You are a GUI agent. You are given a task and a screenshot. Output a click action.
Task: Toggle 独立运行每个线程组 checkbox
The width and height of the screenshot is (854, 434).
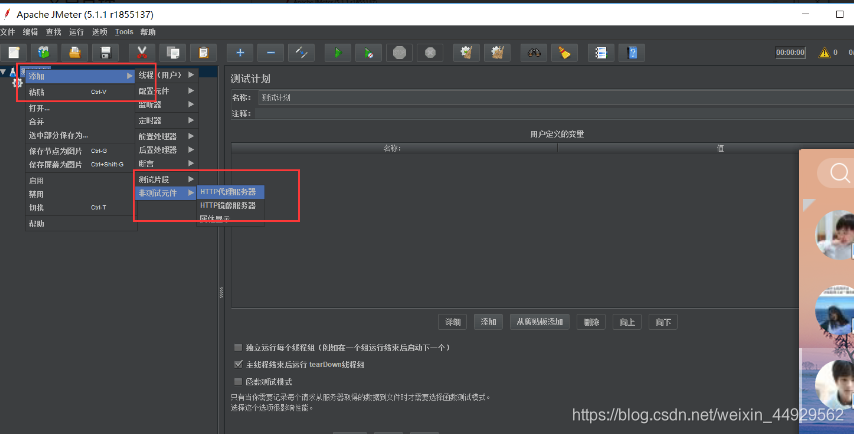click(x=238, y=347)
